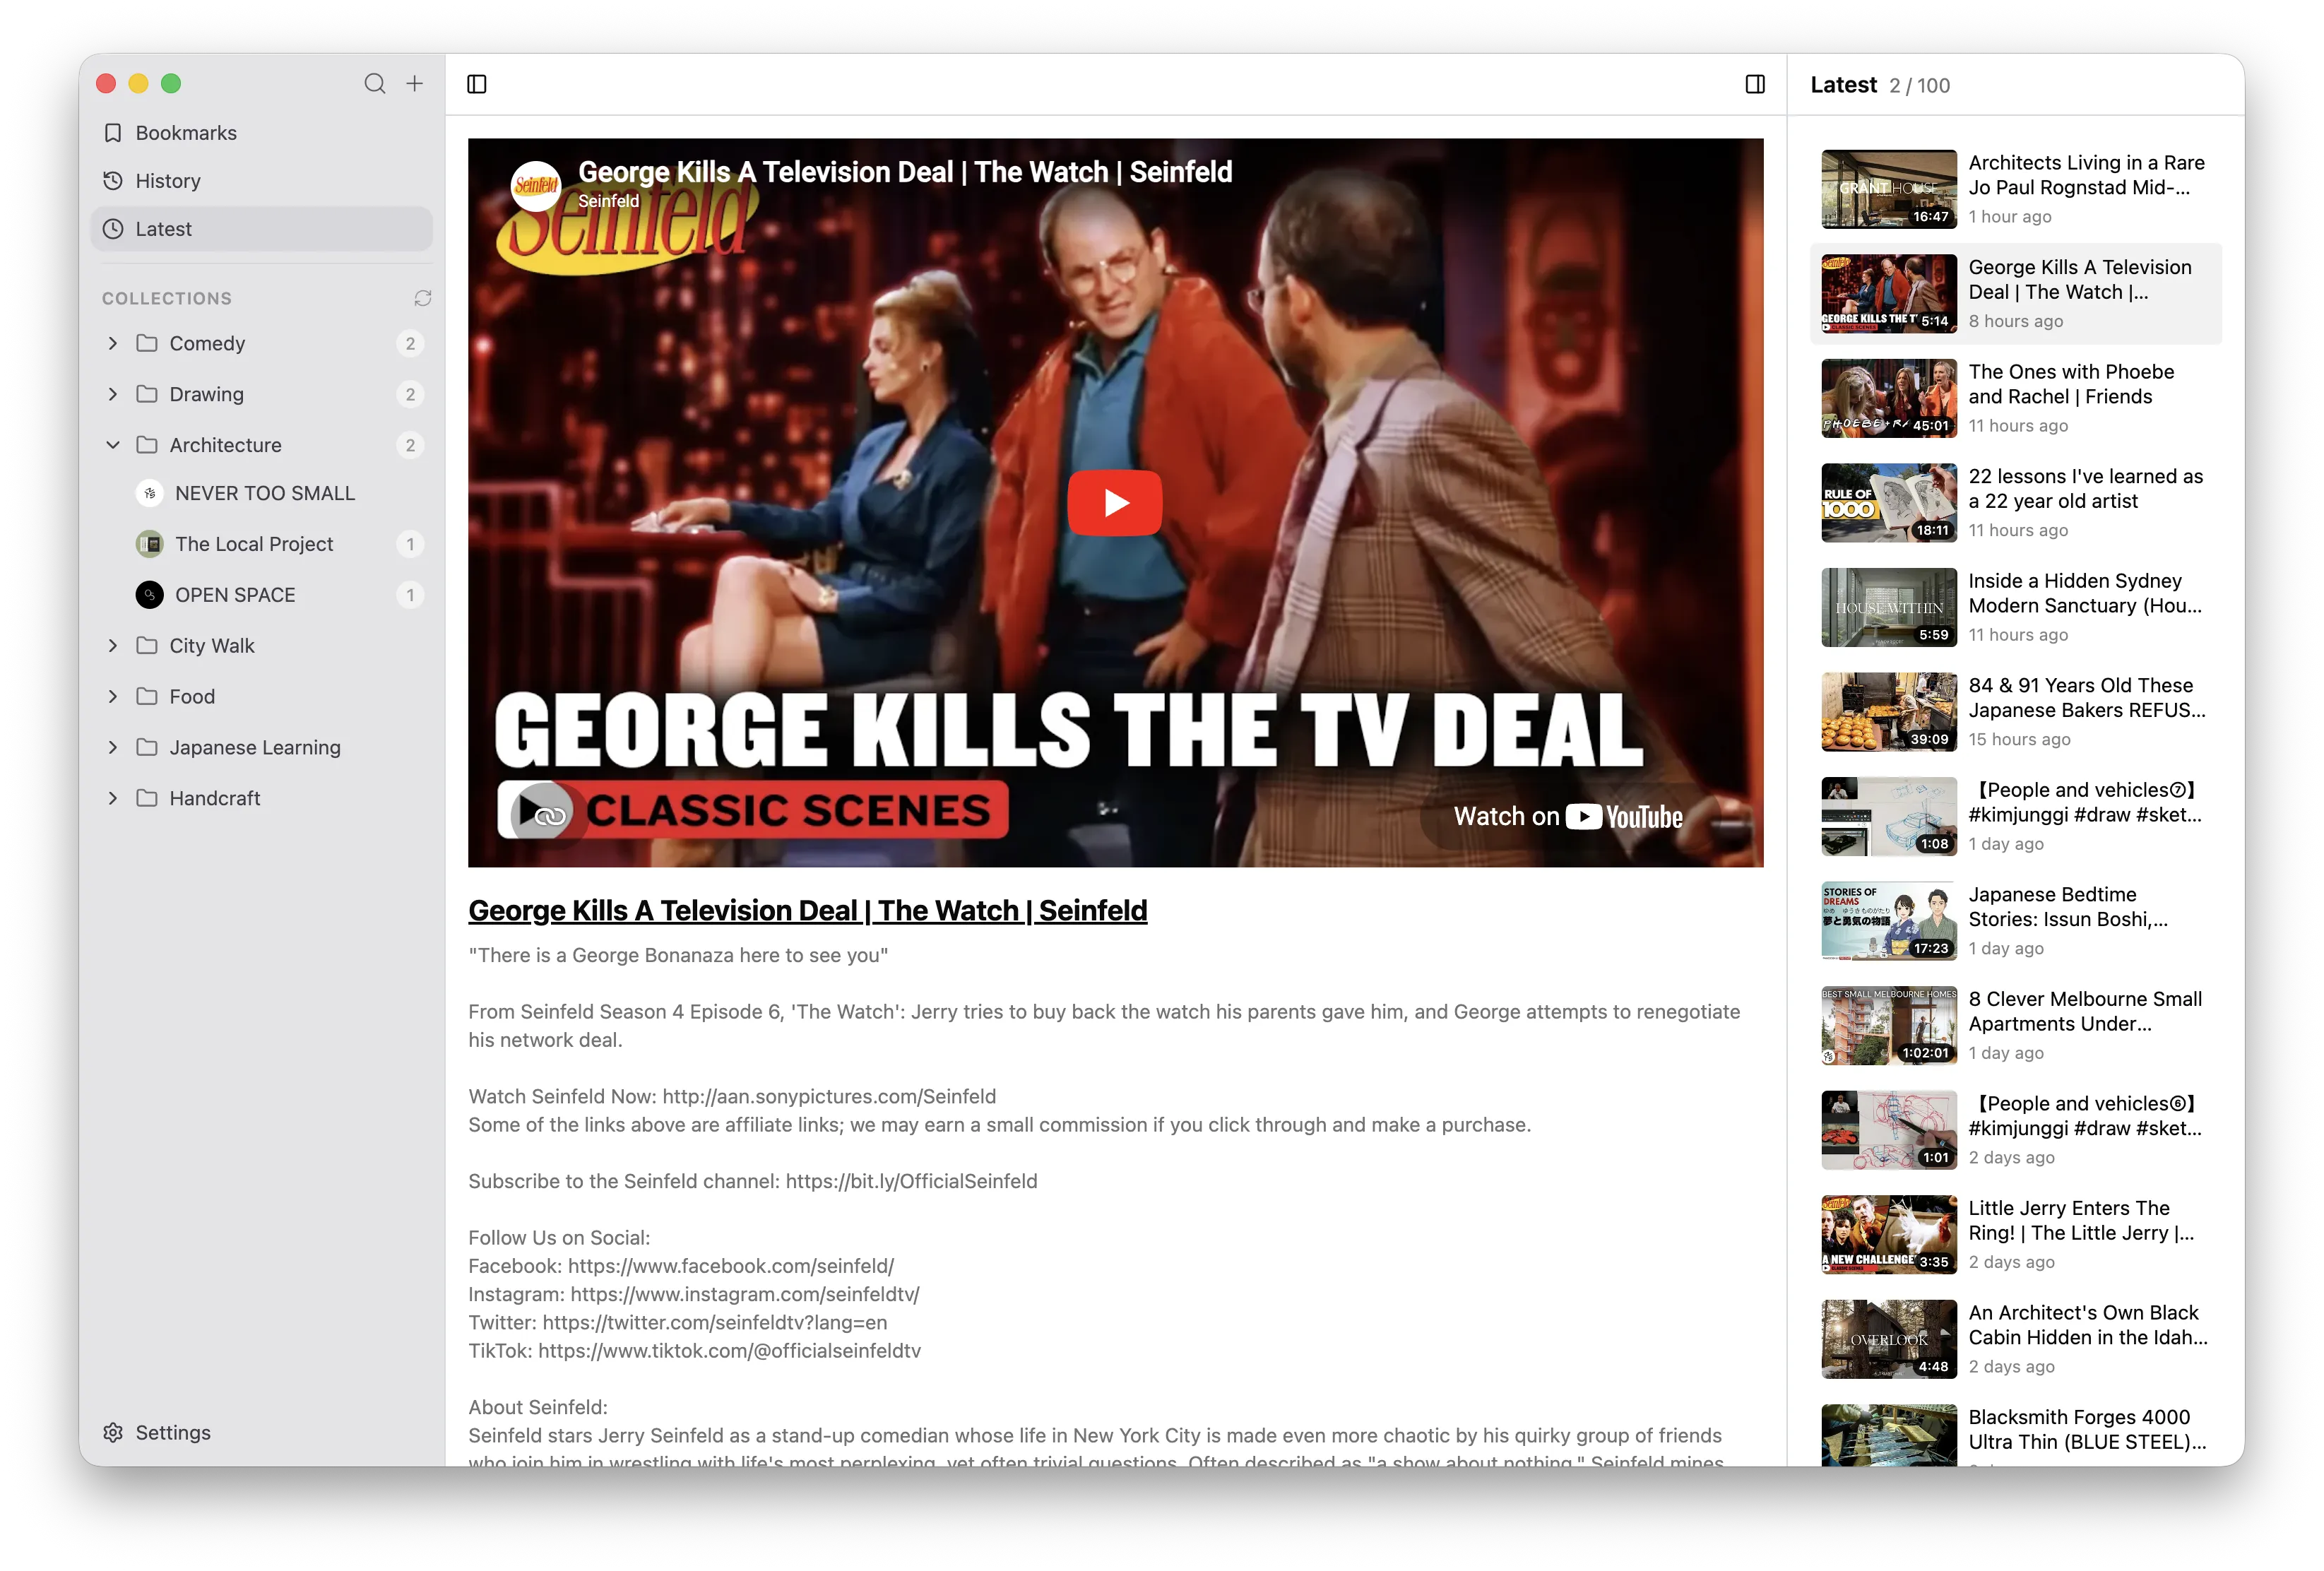Click the plus icon to add a subscription

[x=415, y=84]
